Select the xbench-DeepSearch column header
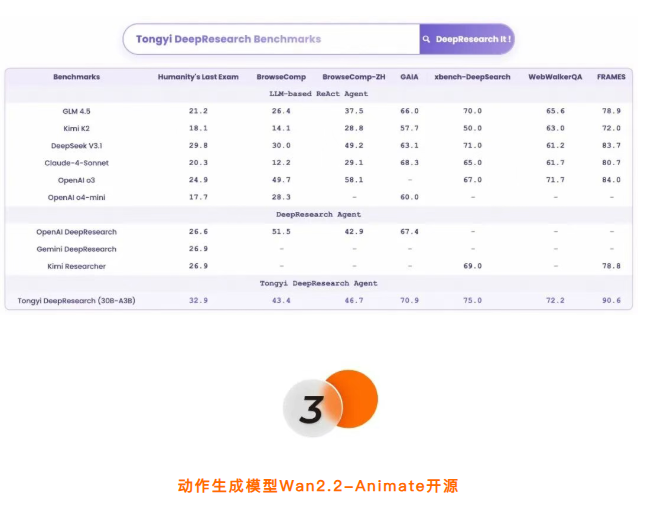This screenshot has width=658, height=511. pos(472,77)
